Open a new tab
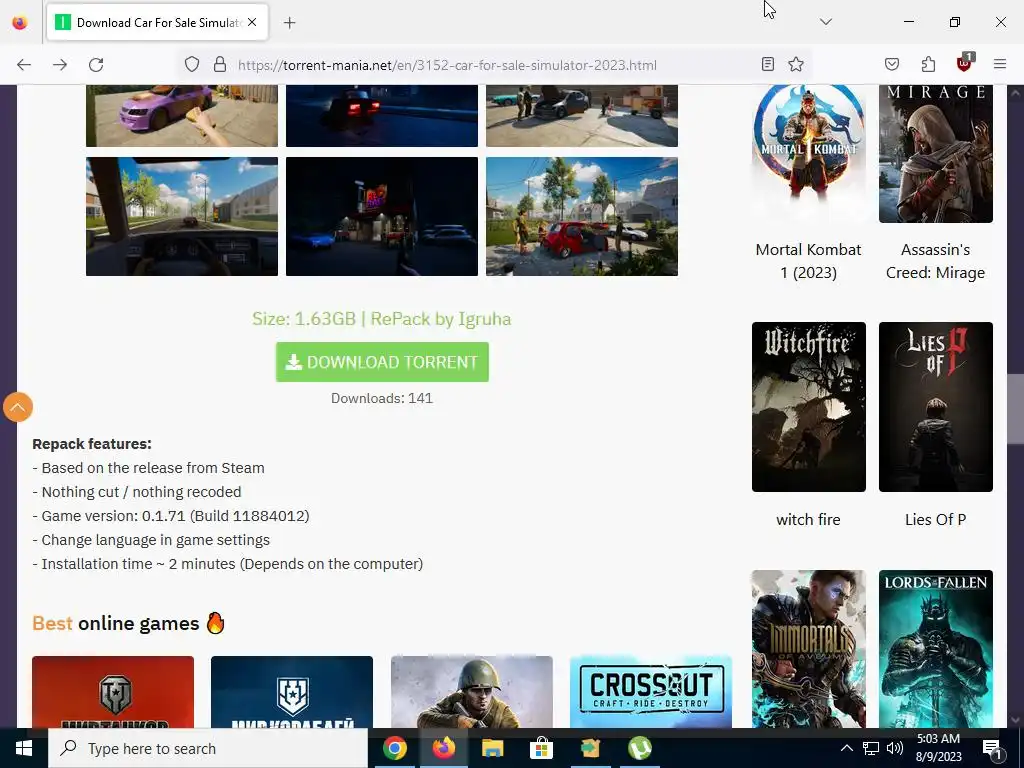 tap(290, 23)
